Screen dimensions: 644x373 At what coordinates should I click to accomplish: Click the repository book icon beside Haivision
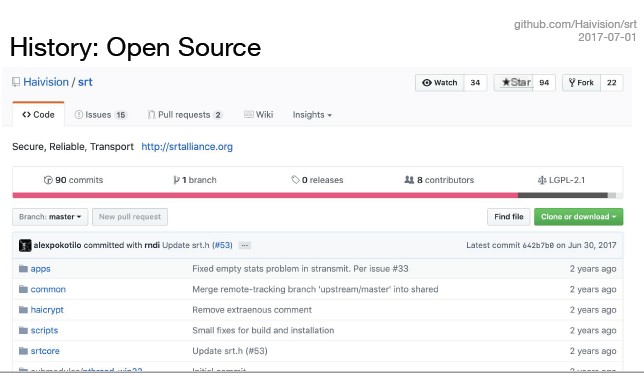16,82
